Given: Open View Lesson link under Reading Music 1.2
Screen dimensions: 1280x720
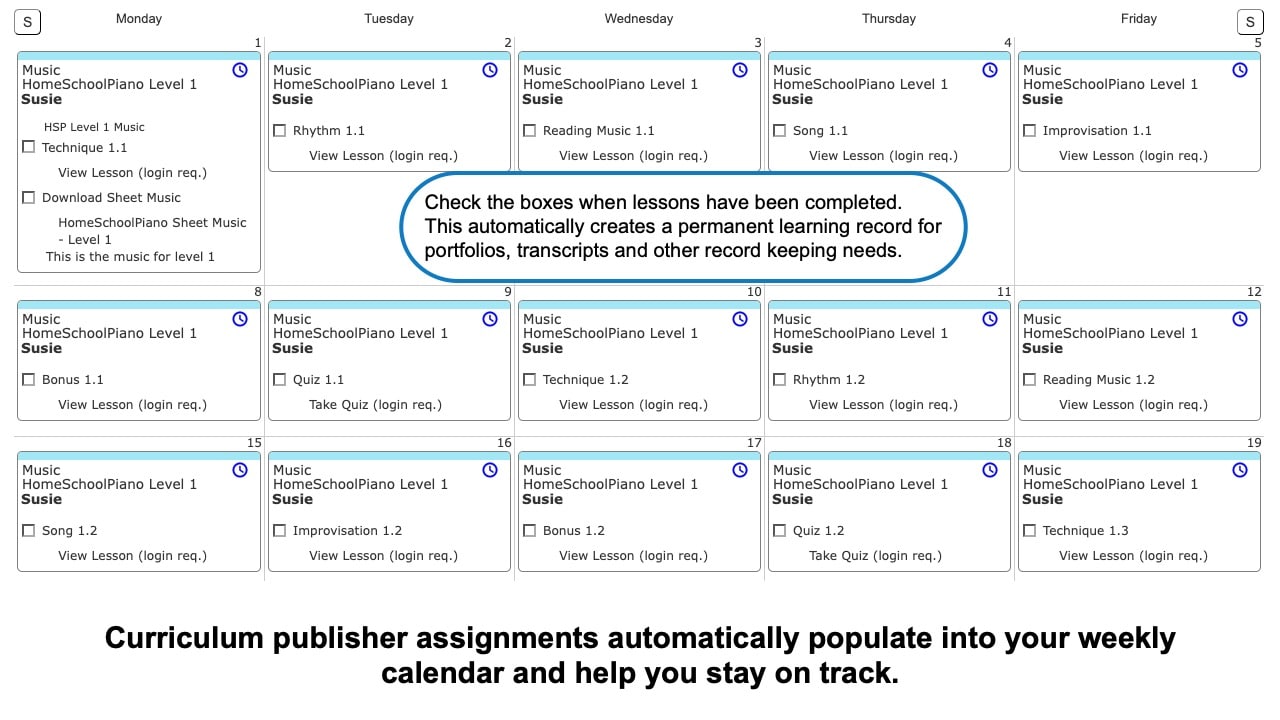Looking at the screenshot, I should coord(1133,404).
